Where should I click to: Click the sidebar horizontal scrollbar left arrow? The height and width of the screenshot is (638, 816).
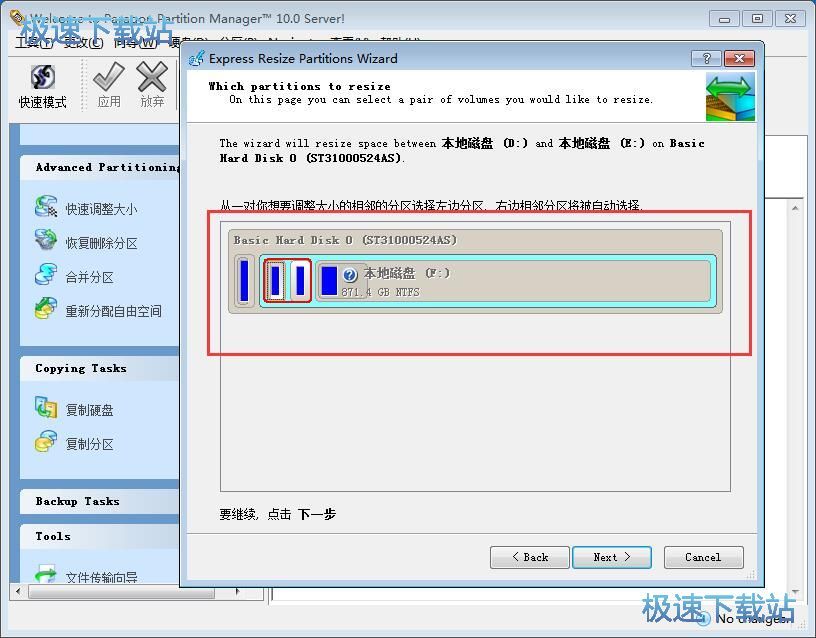point(18,591)
